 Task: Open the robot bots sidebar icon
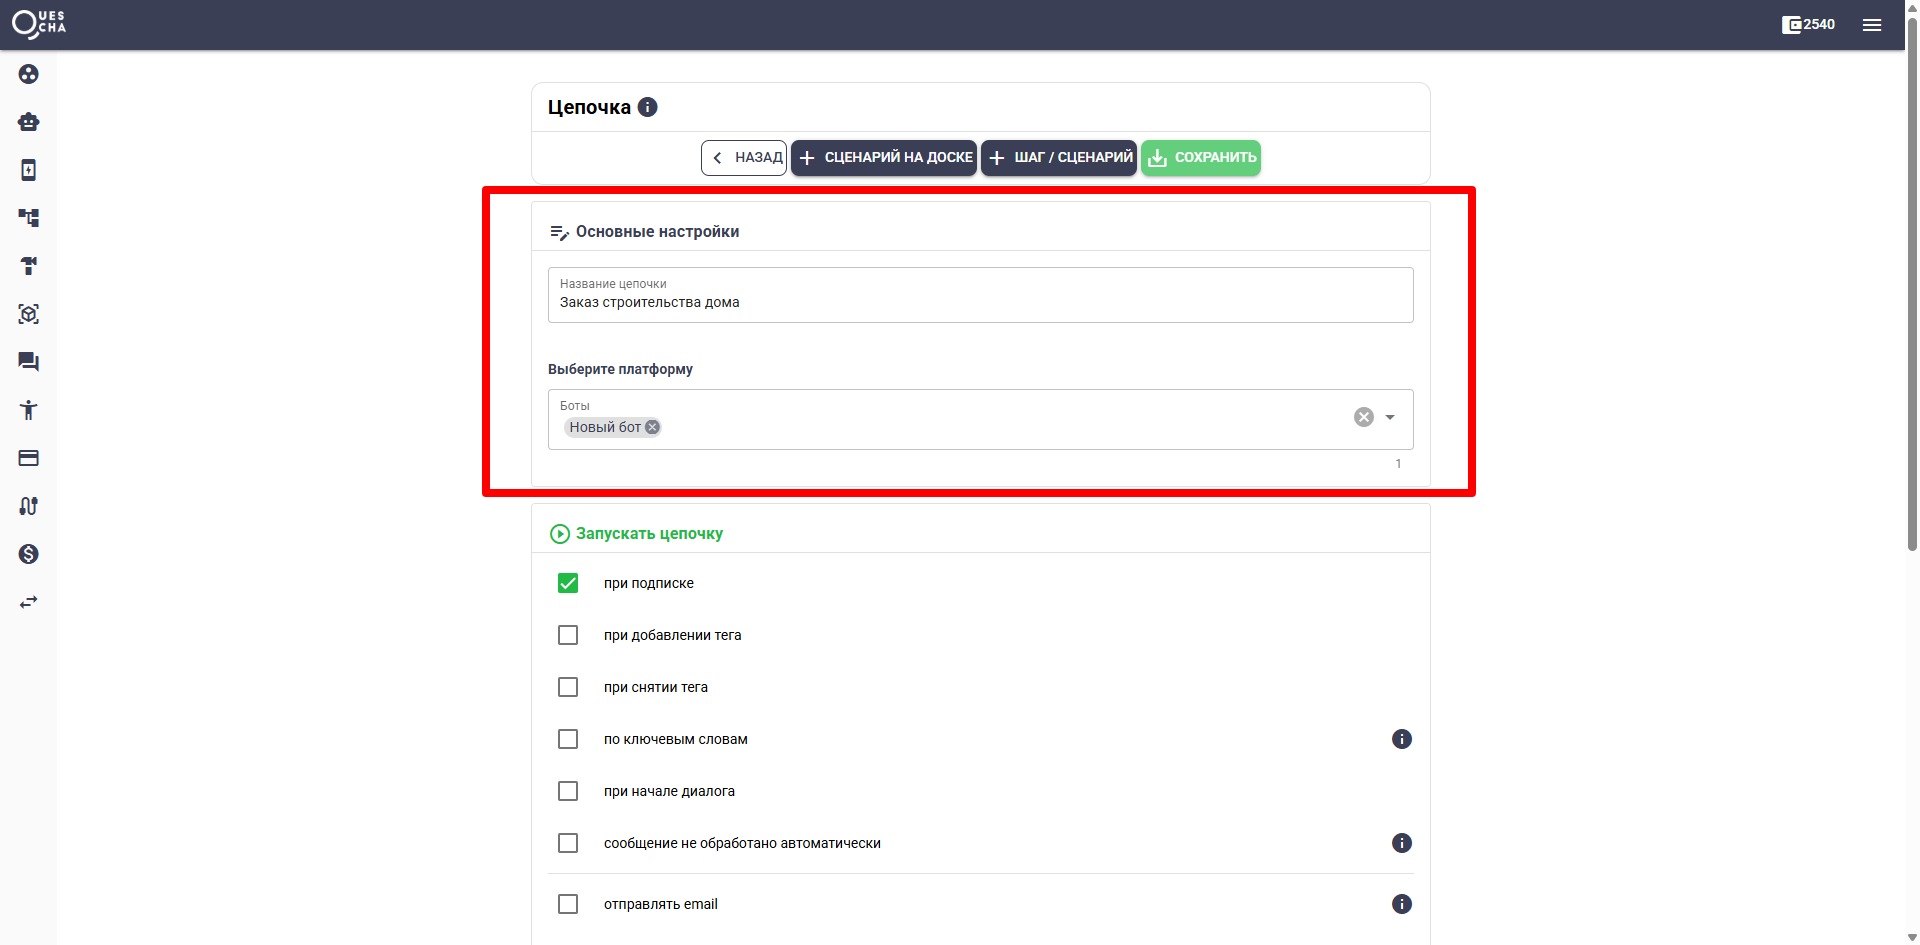pos(28,122)
